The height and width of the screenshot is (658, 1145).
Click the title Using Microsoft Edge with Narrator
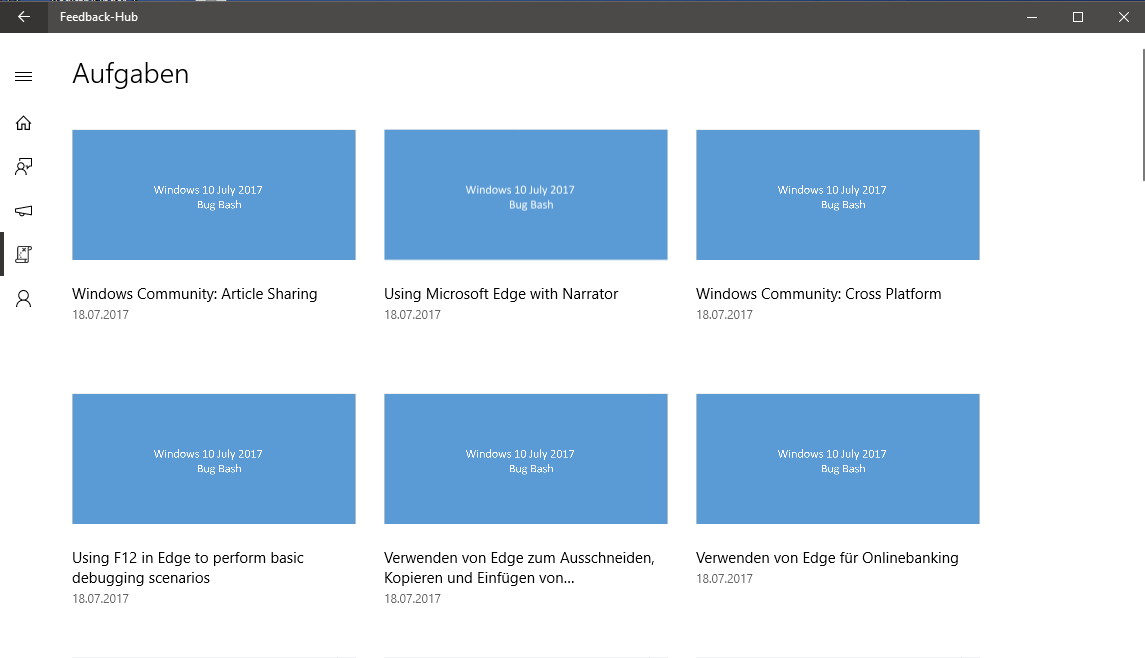click(x=501, y=294)
